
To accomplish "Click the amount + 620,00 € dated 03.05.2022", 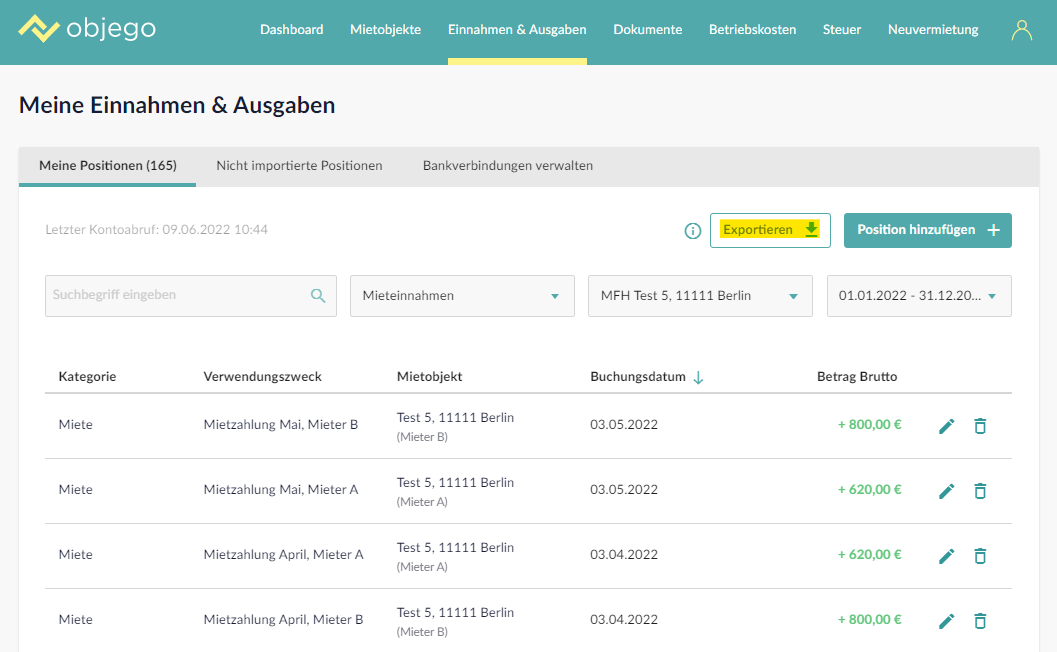I will click(869, 490).
